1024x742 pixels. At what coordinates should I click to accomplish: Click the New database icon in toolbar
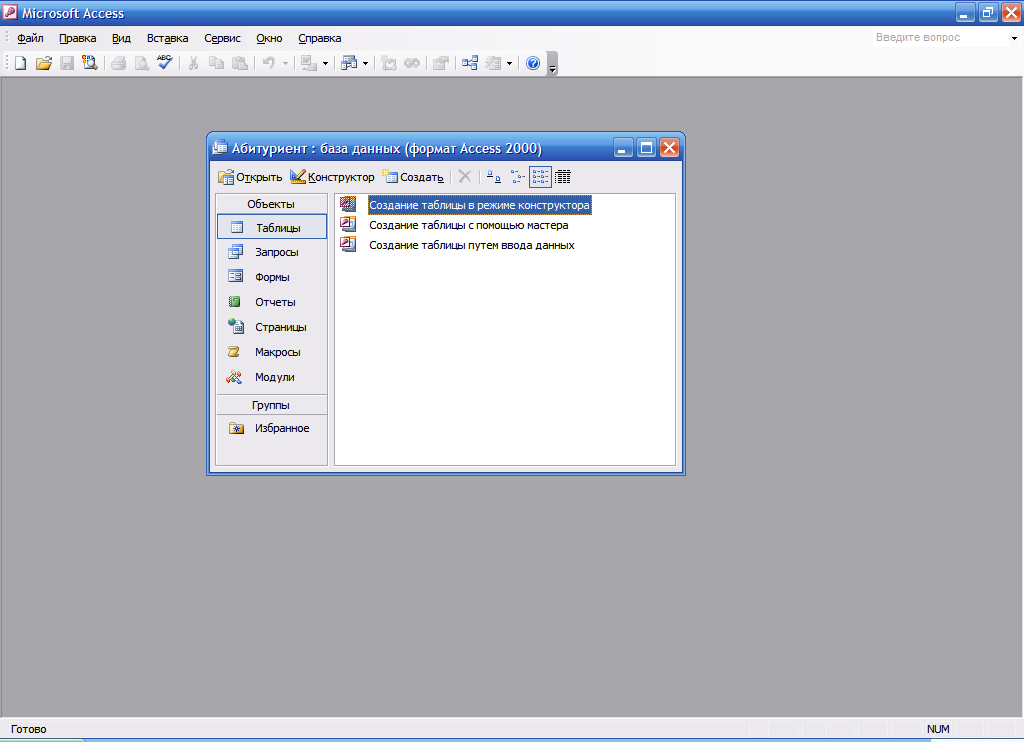pos(20,63)
